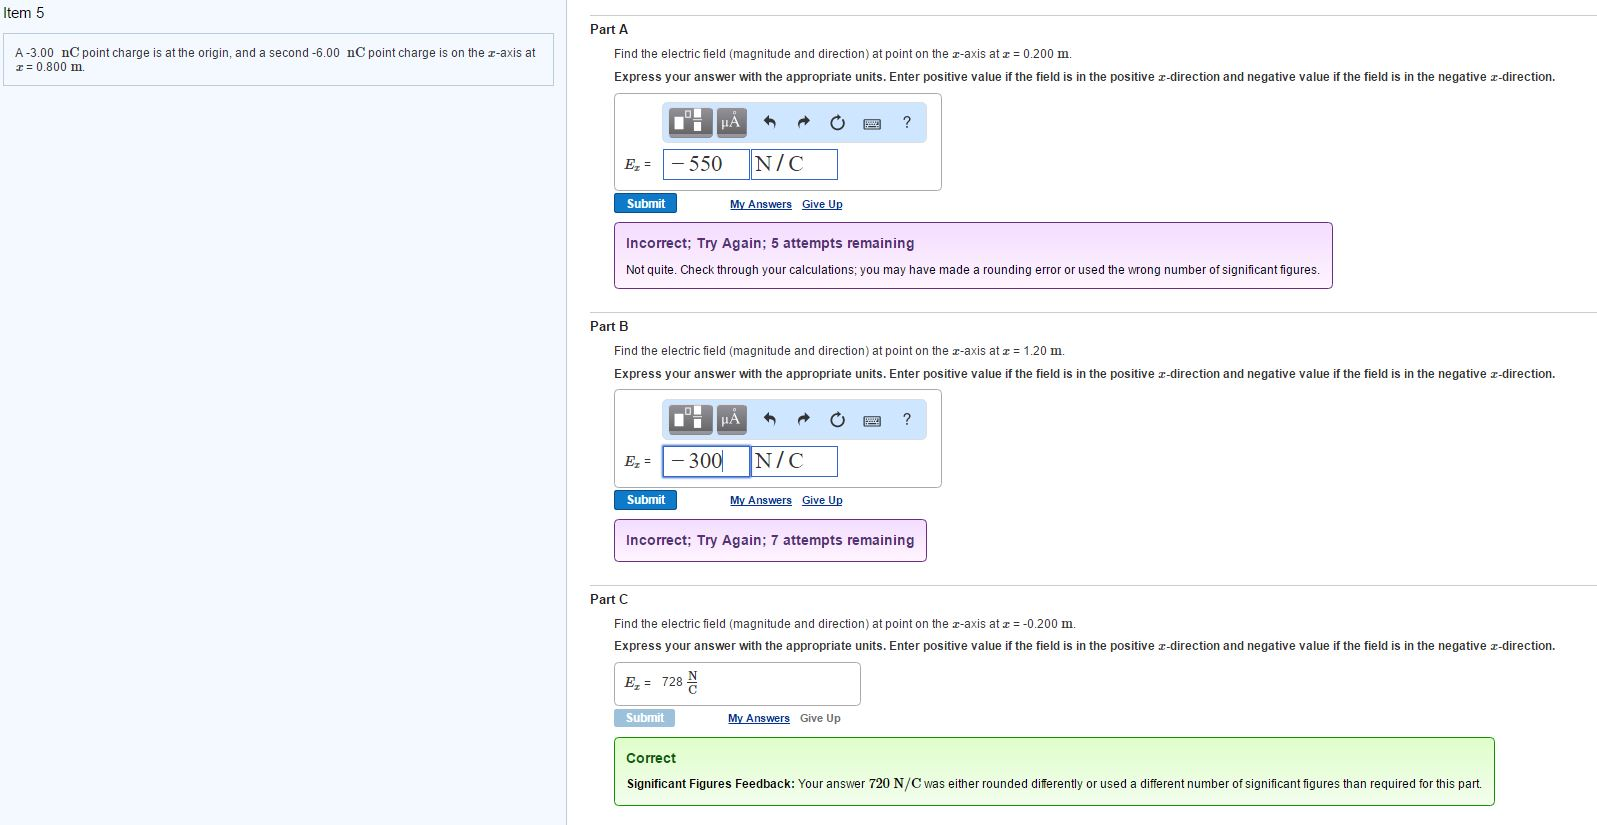
Task: Open the µÅ symbols menu in Part B
Action: pos(731,419)
